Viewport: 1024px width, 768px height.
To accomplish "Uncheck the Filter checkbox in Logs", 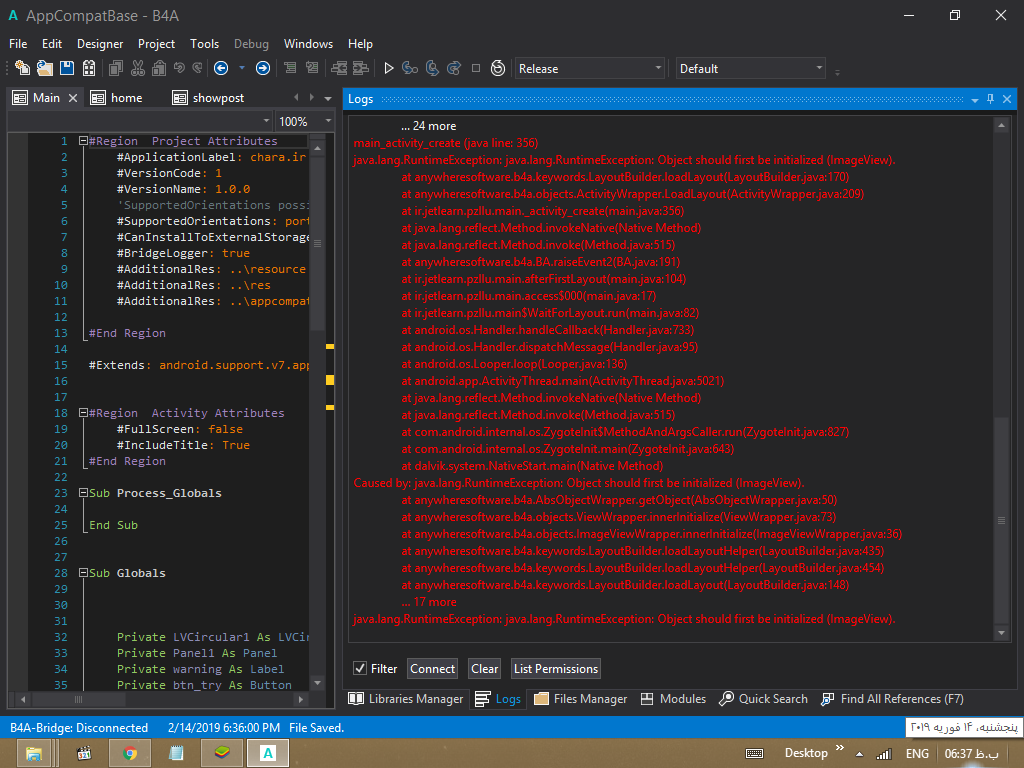I will coord(360,668).
